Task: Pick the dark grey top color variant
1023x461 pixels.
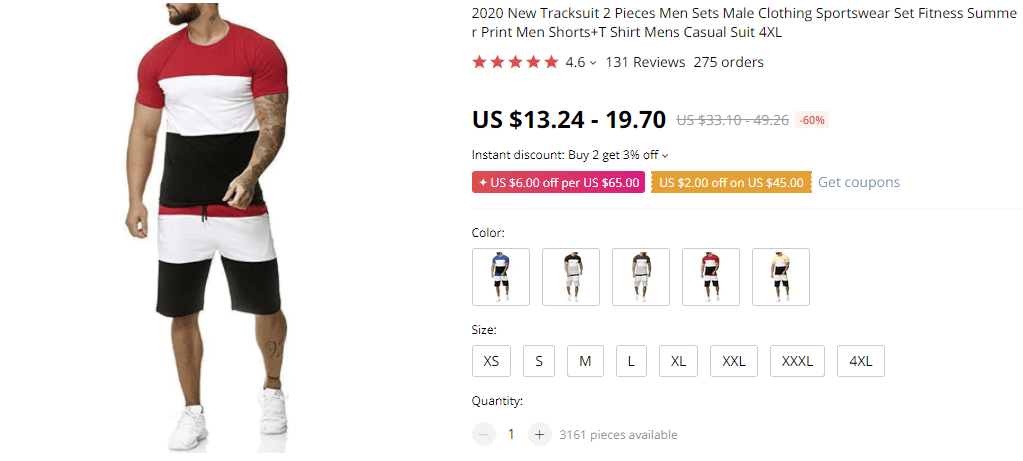Action: point(640,277)
